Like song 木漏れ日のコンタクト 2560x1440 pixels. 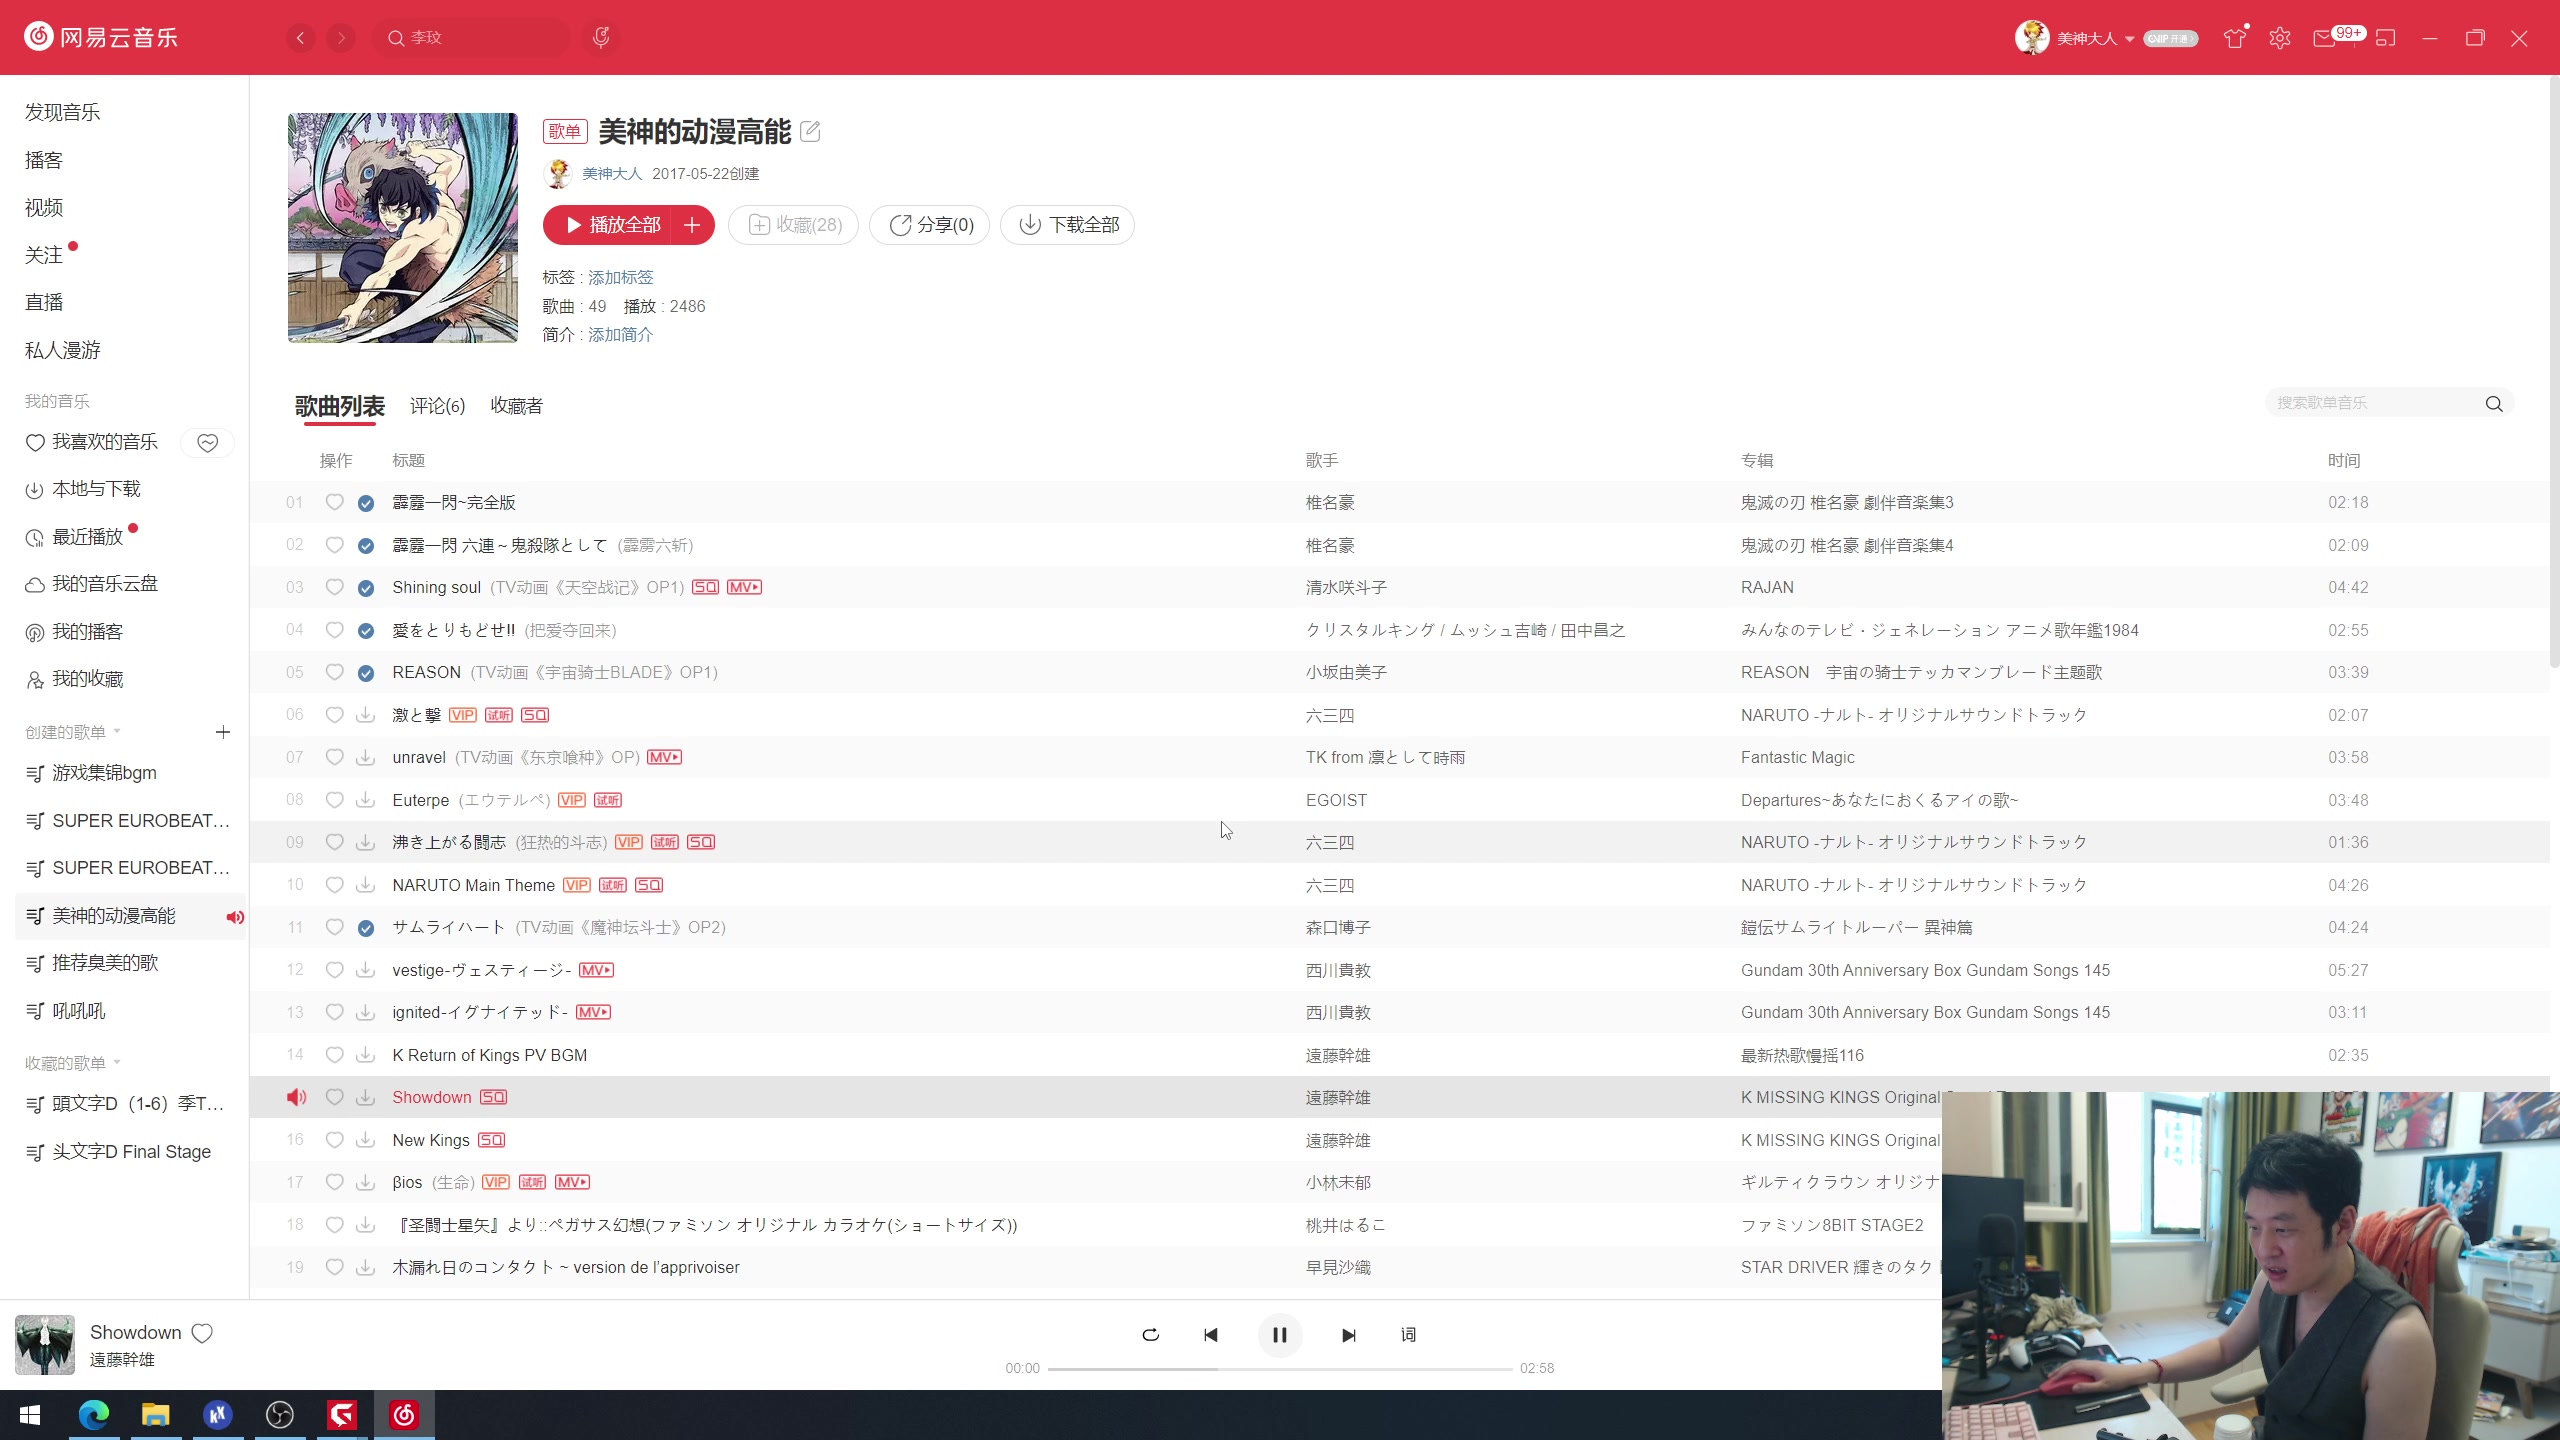tap(335, 1267)
